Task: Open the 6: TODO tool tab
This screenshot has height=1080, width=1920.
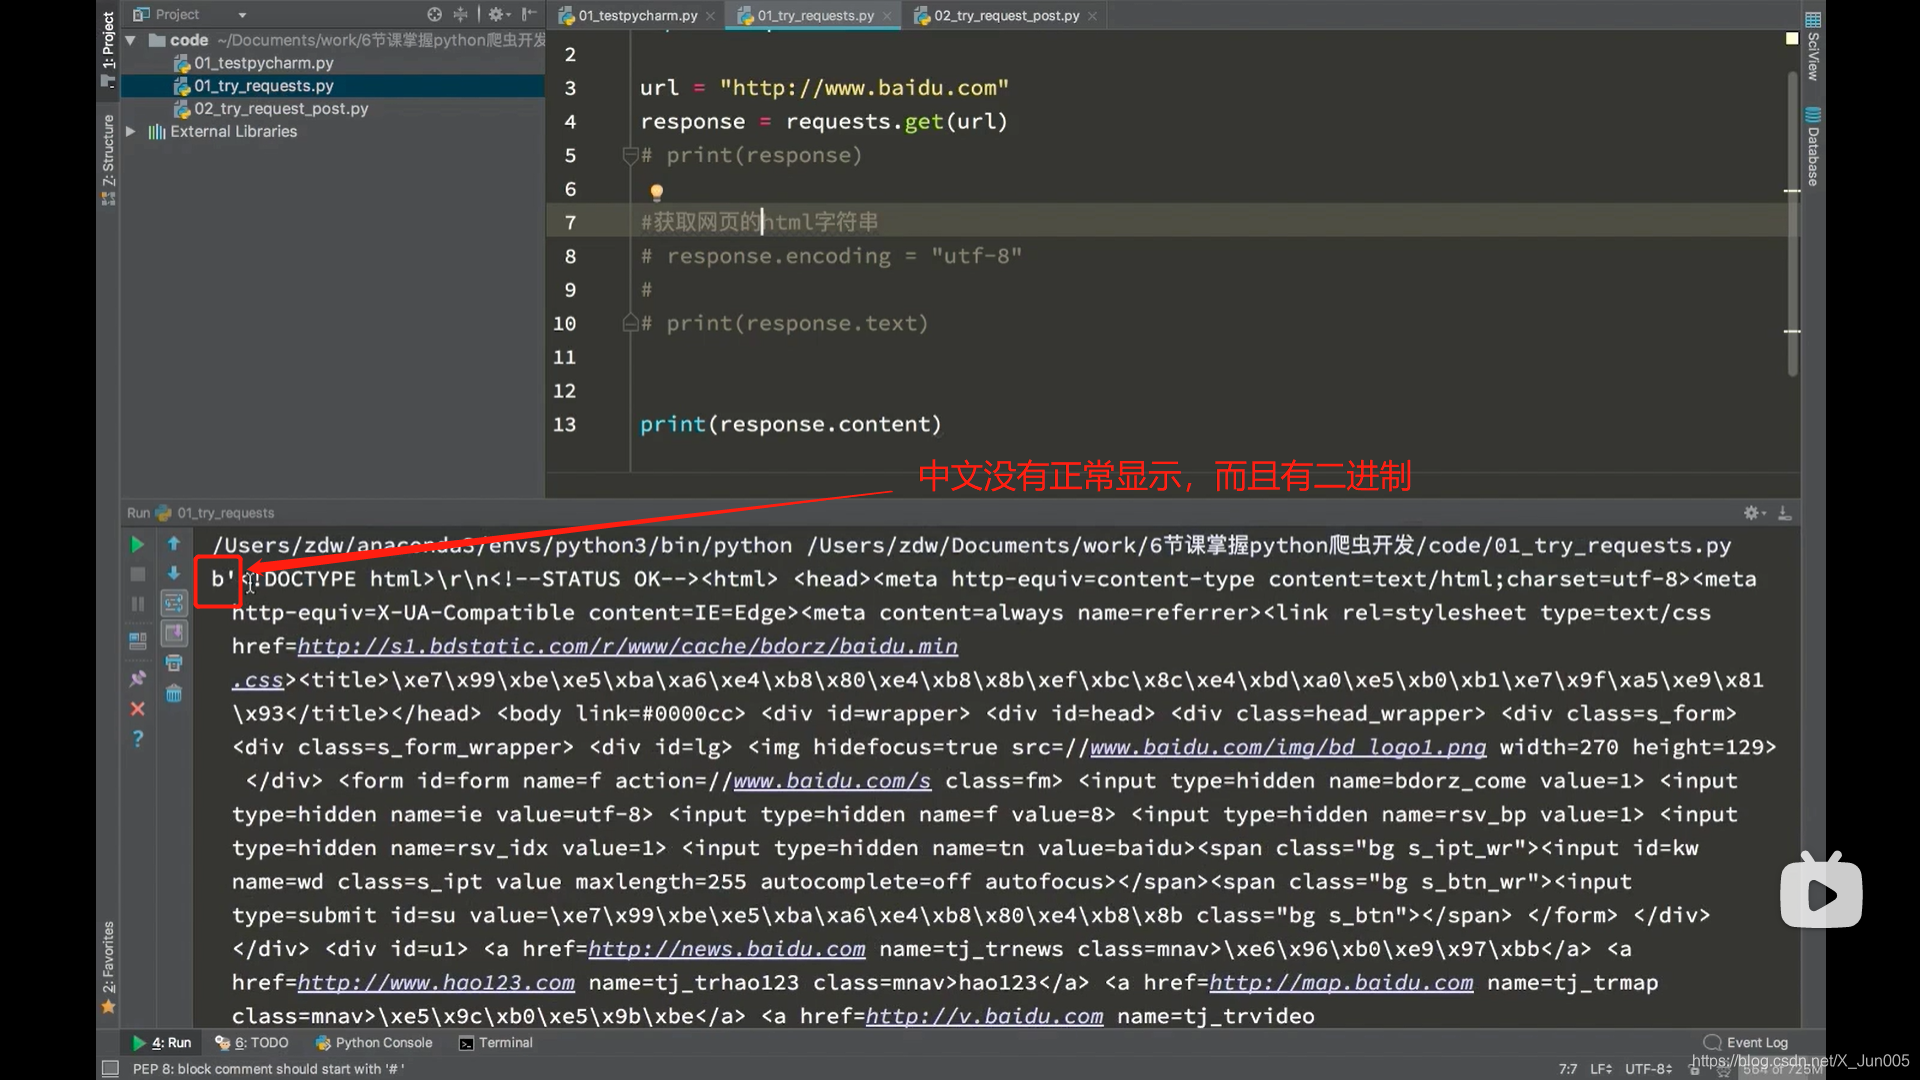Action: pos(252,1043)
